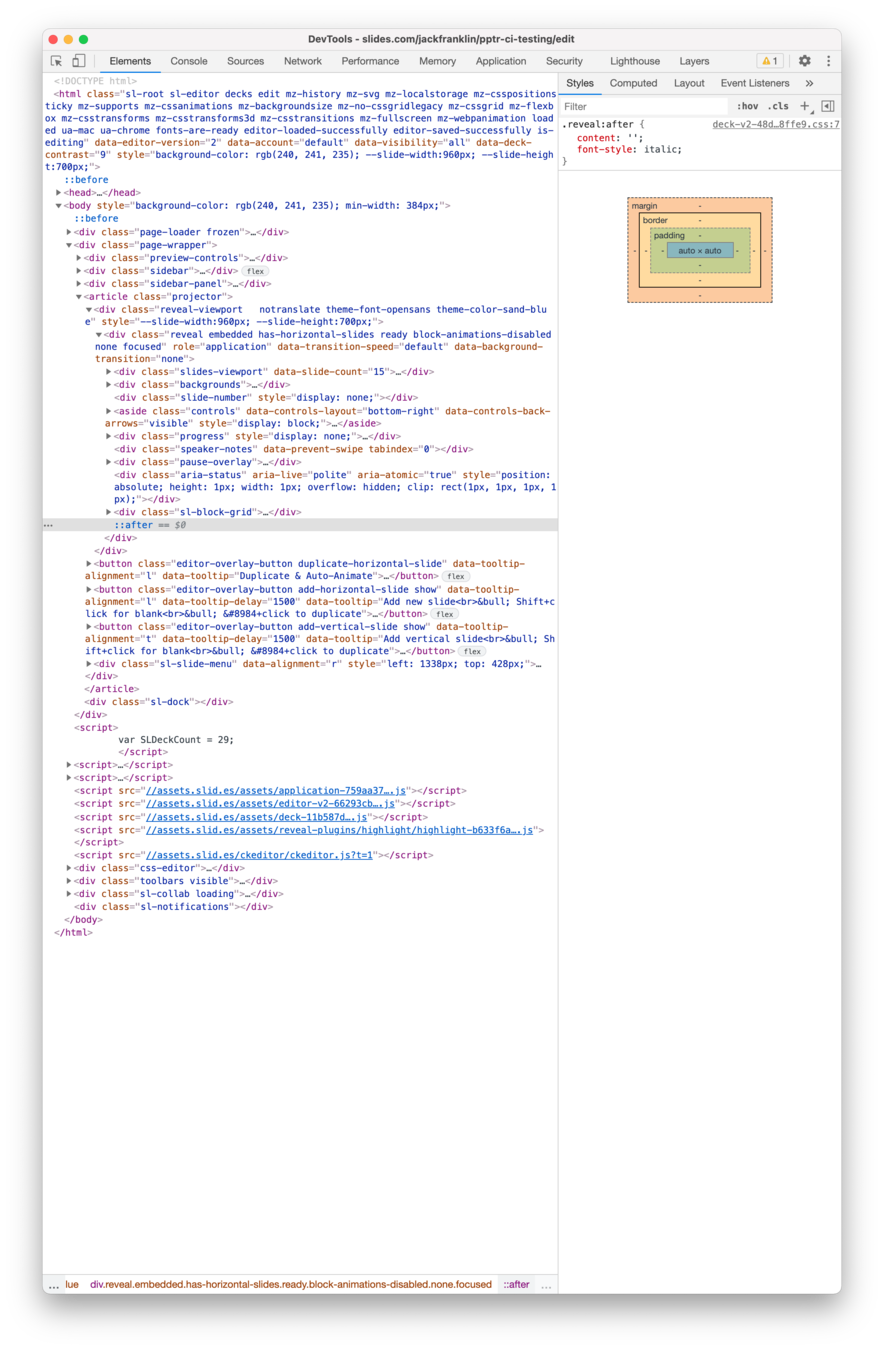This screenshot has width=884, height=1350.
Task: Click the .reveal:after selector text
Action: [598, 125]
